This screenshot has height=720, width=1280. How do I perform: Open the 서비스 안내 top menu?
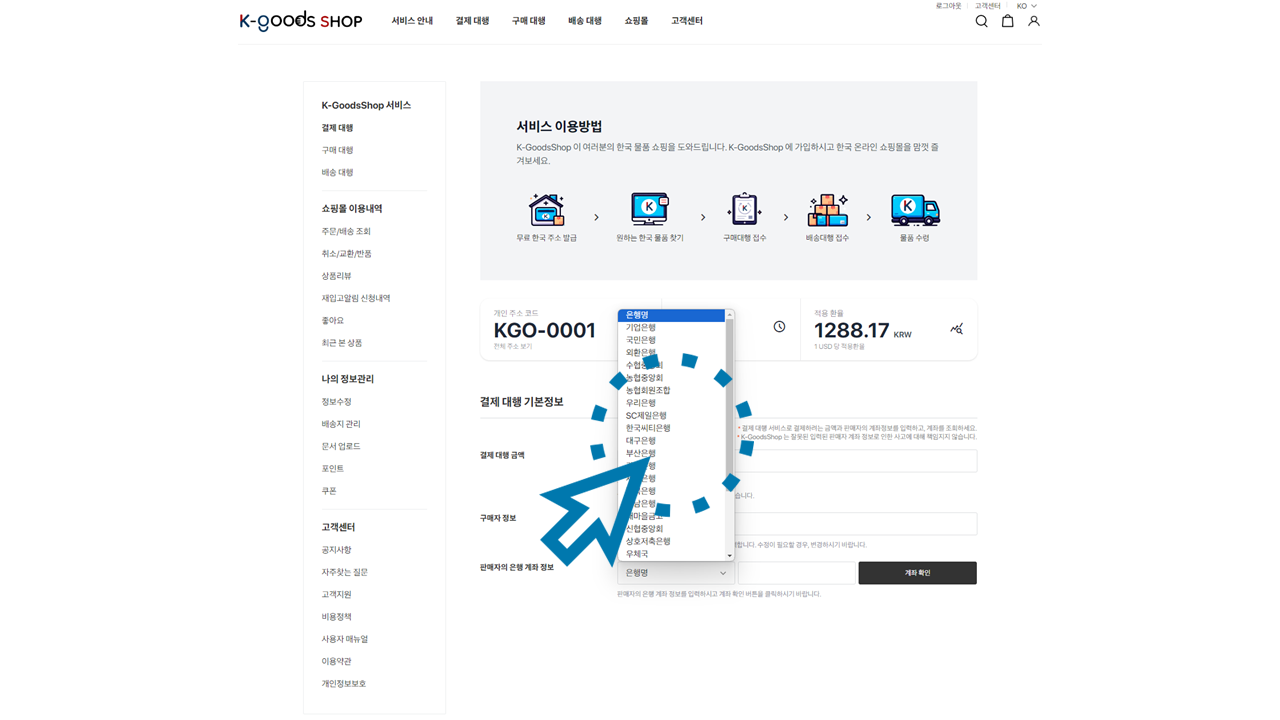(412, 21)
